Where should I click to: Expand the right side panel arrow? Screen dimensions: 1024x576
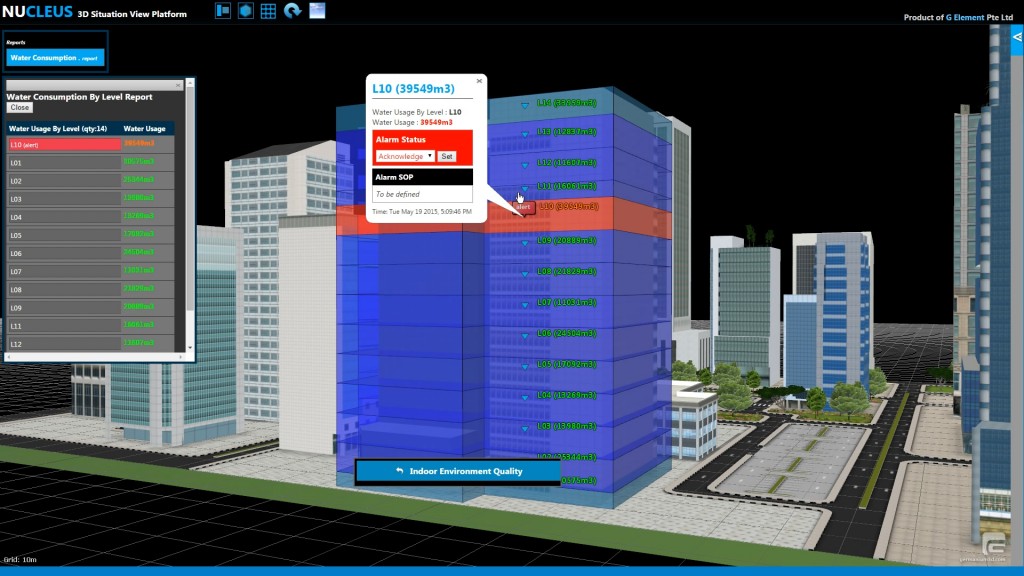pyautogui.click(x=1017, y=37)
